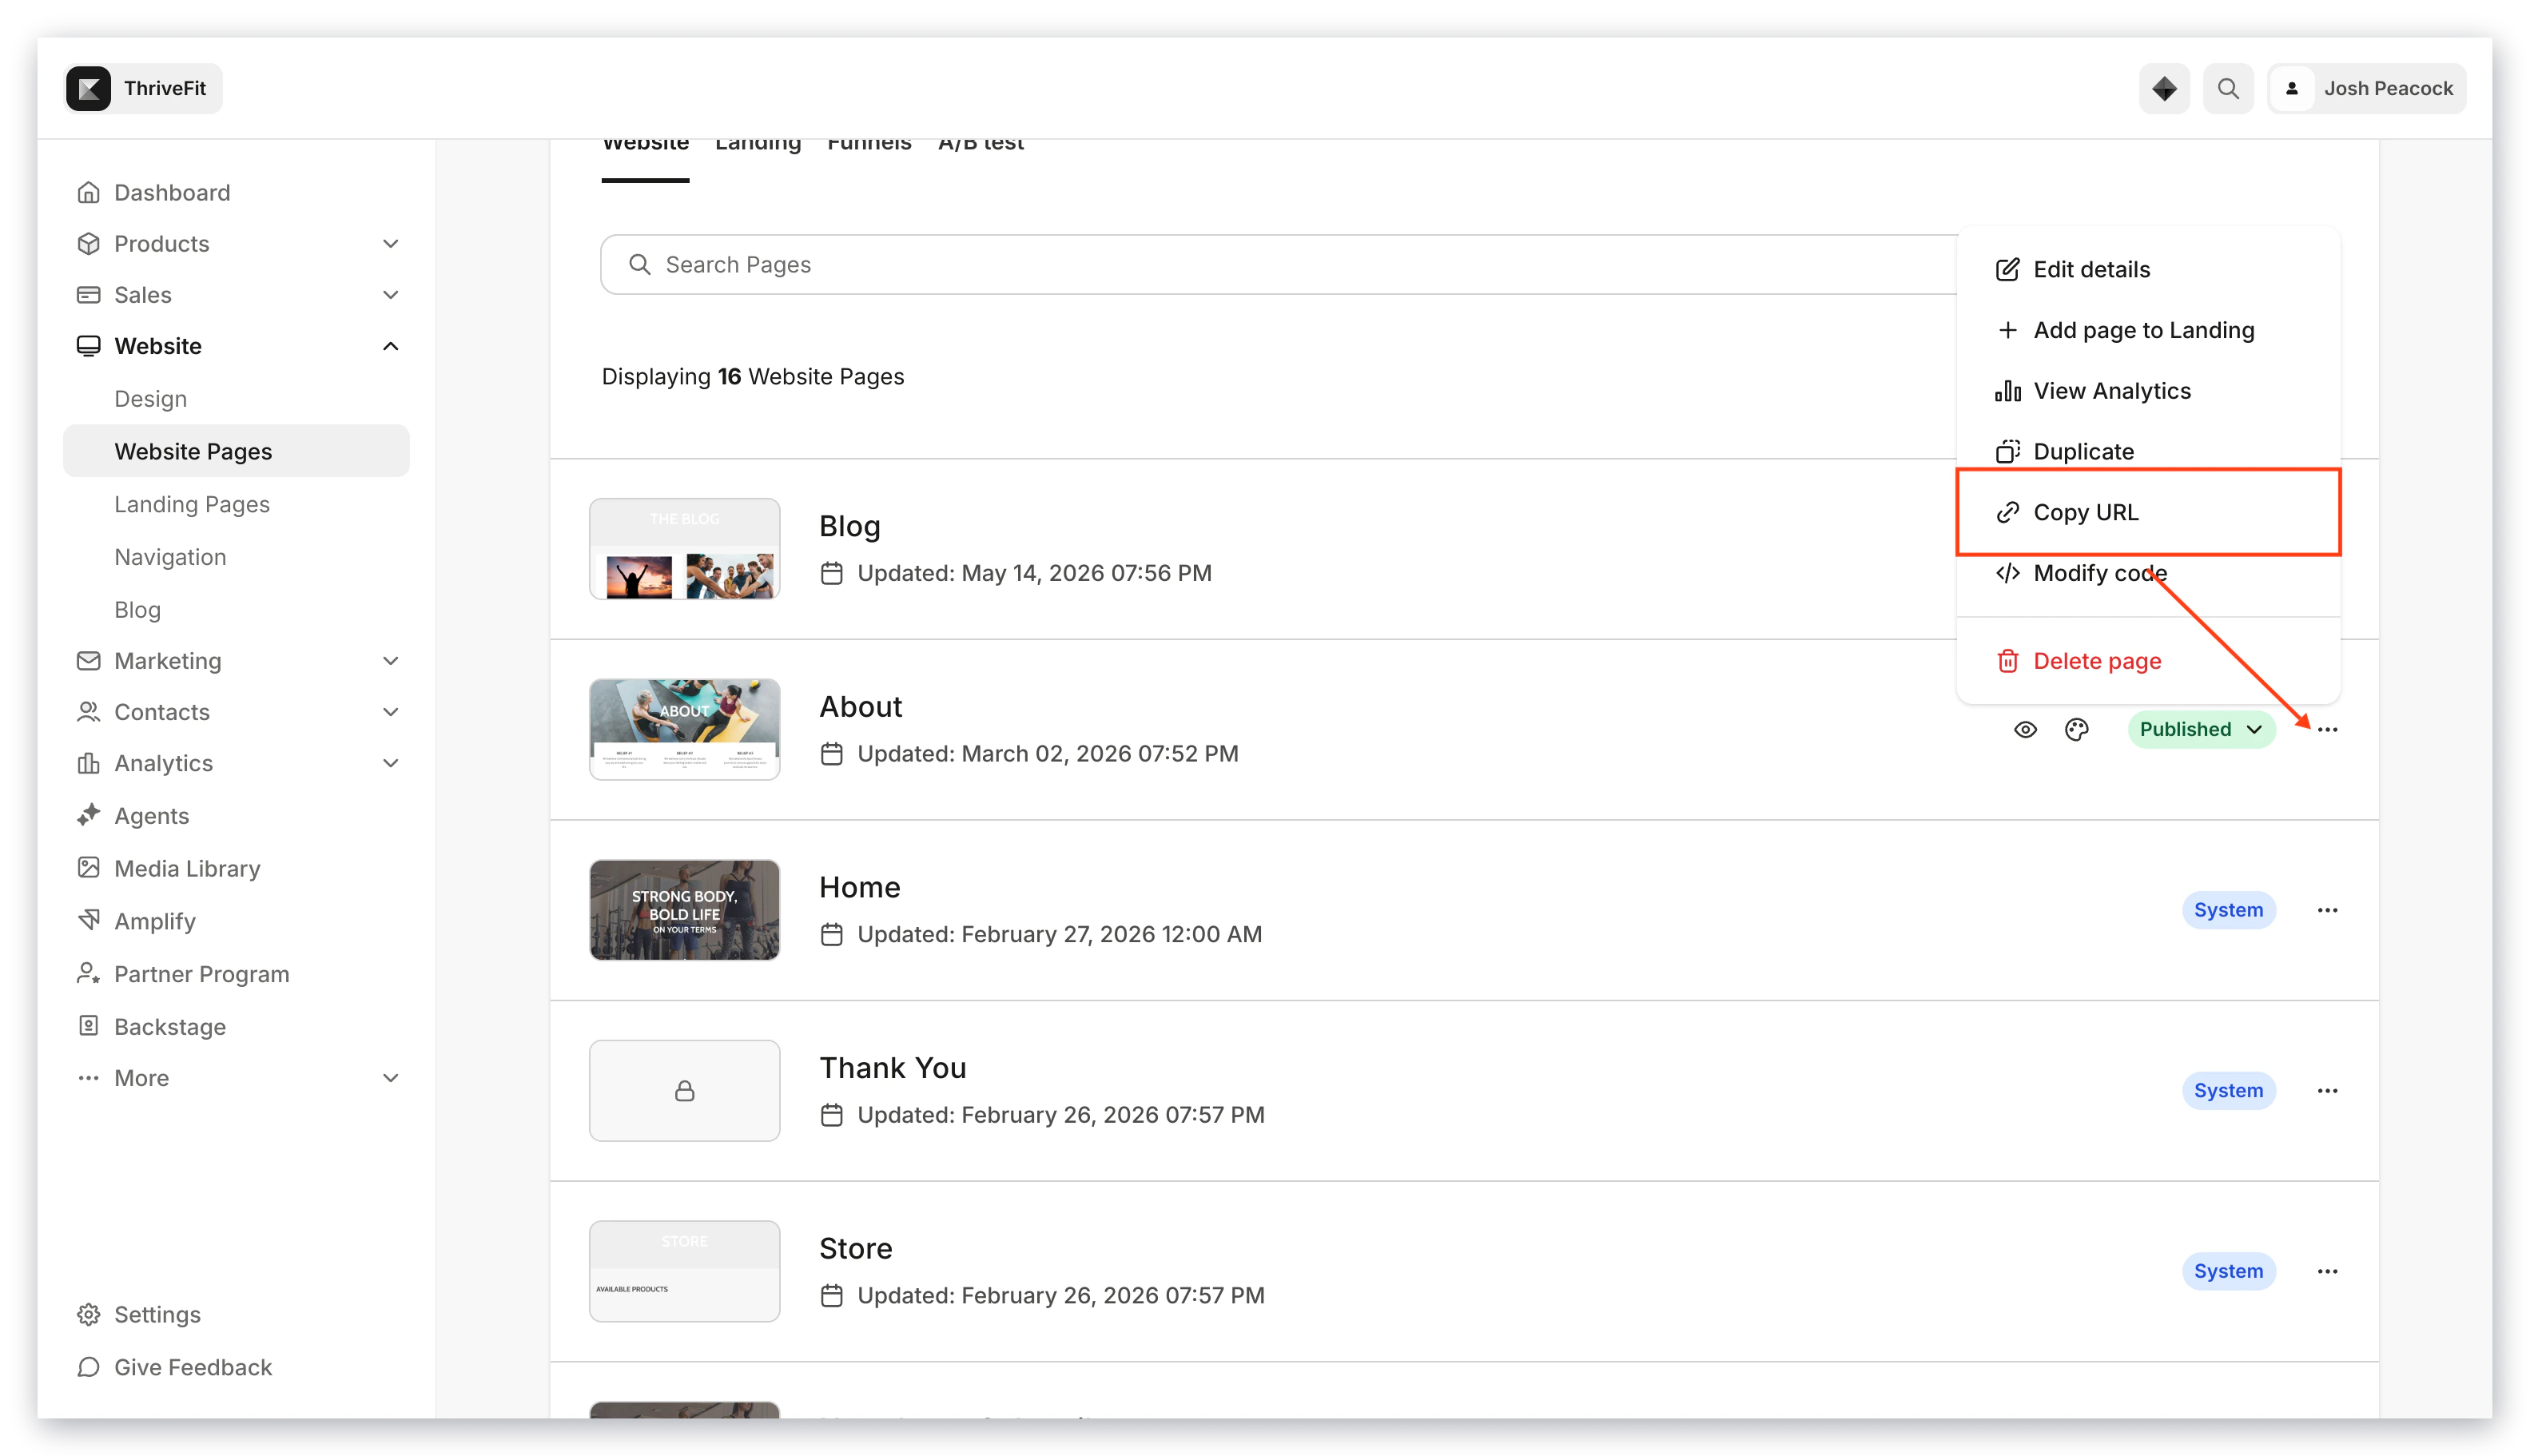Open three-dot menu for Store page

[x=2326, y=1271]
